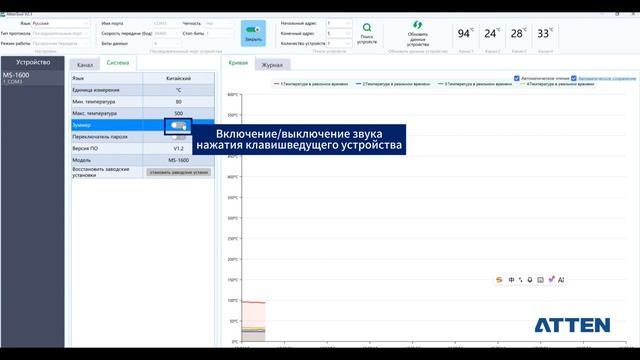Click the restore factory settings button

[x=179, y=173]
